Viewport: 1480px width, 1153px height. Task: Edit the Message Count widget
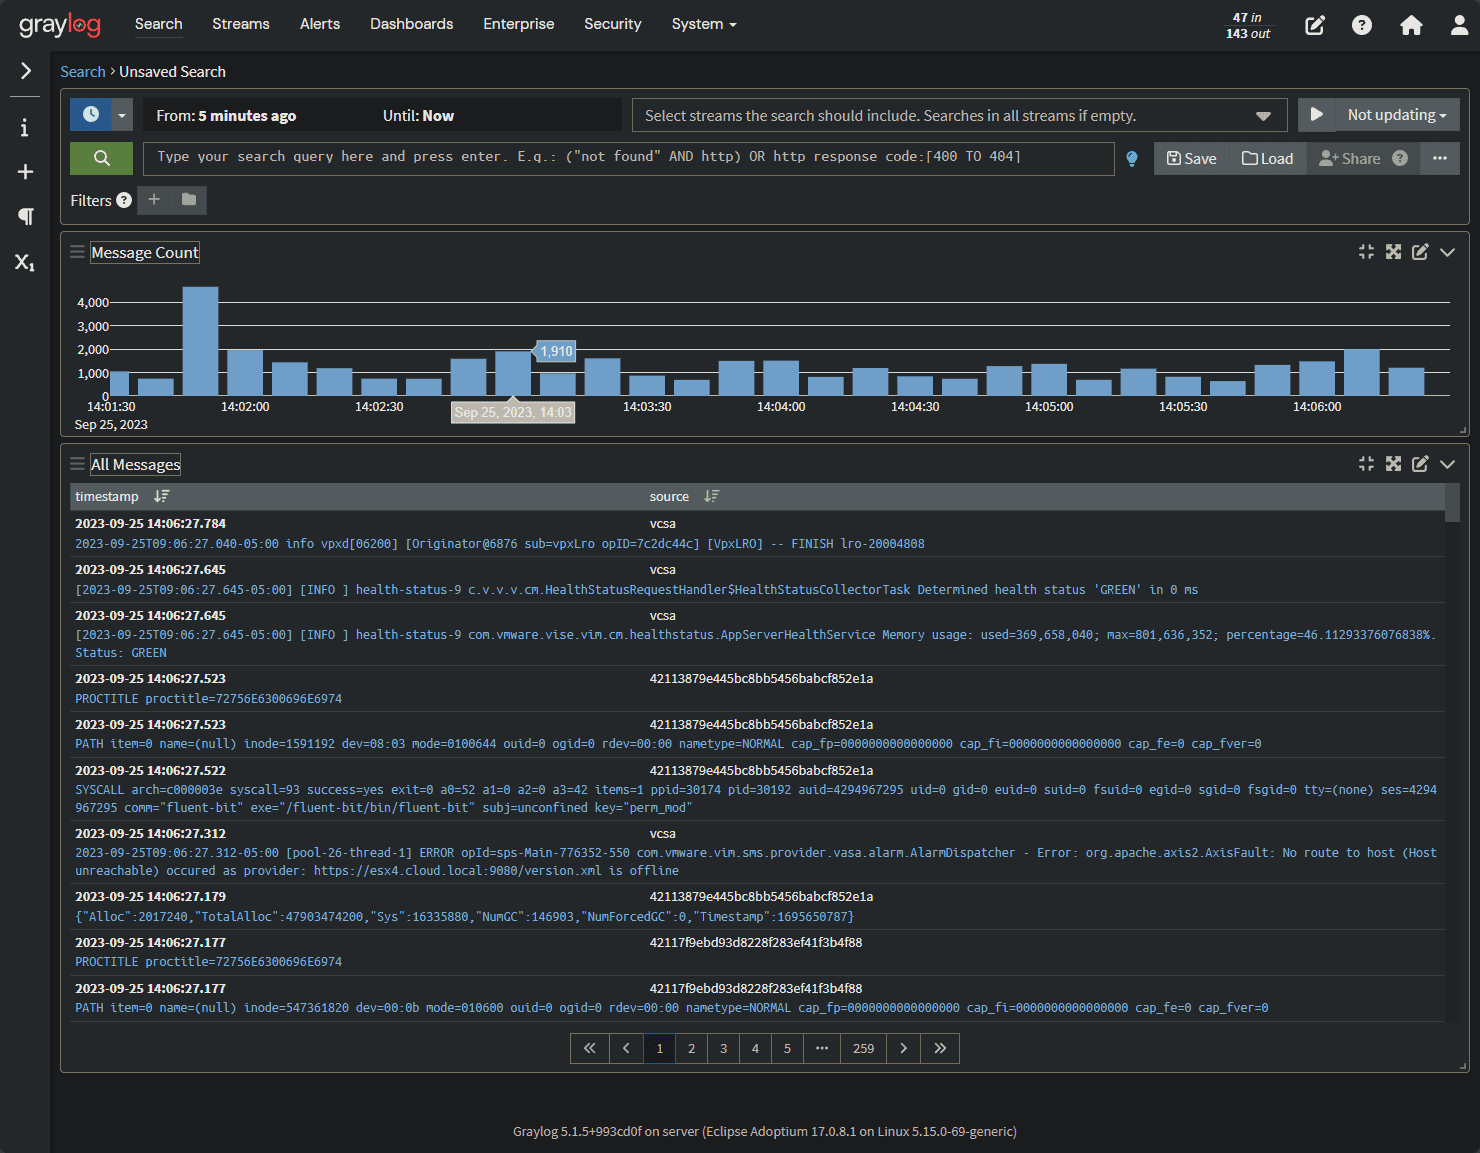(1420, 252)
